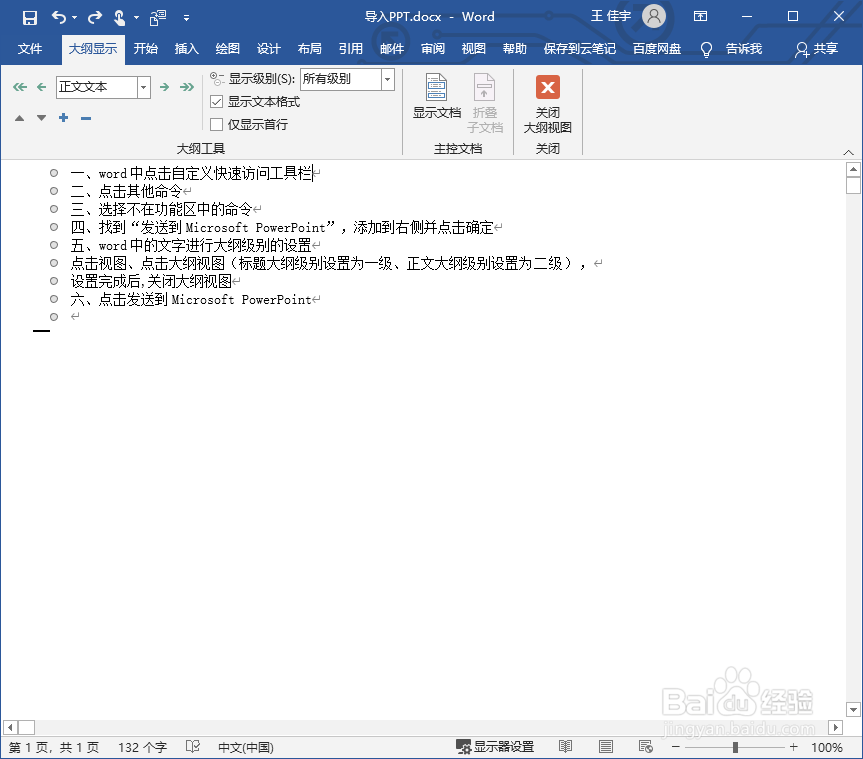Open the 引用 tab
Screen dimensions: 863x759
coord(351,49)
